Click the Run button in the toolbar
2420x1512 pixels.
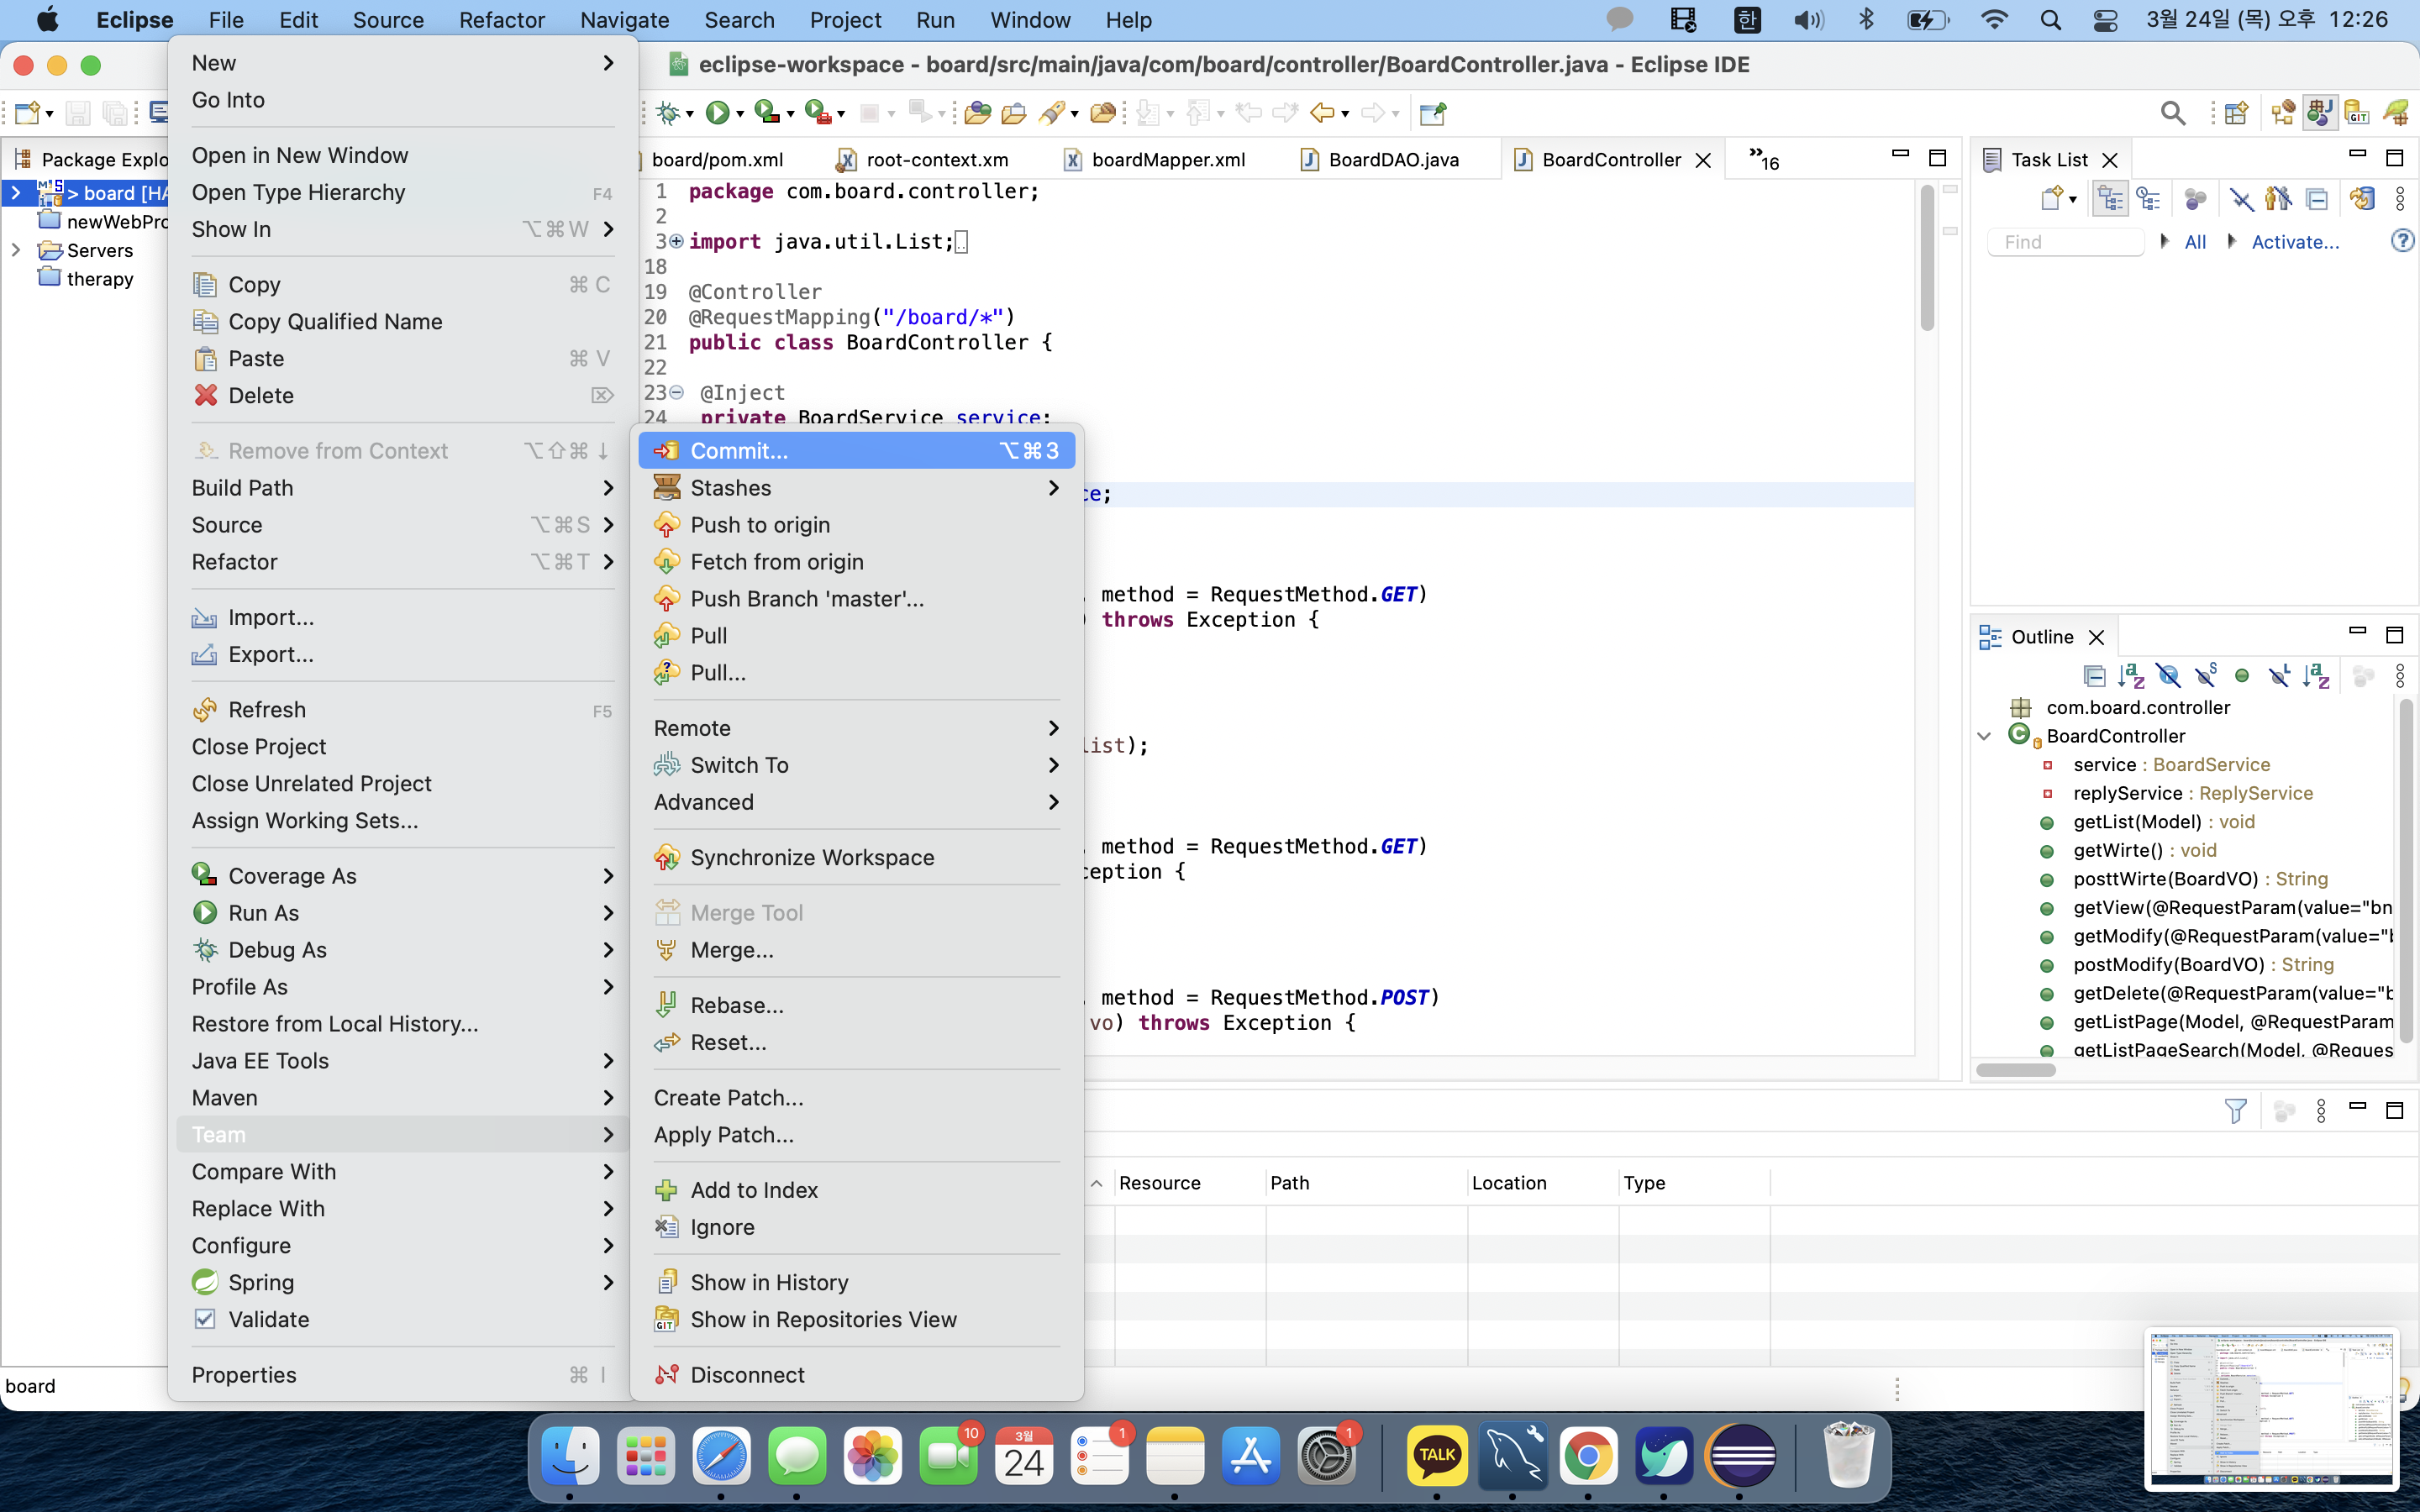716,113
